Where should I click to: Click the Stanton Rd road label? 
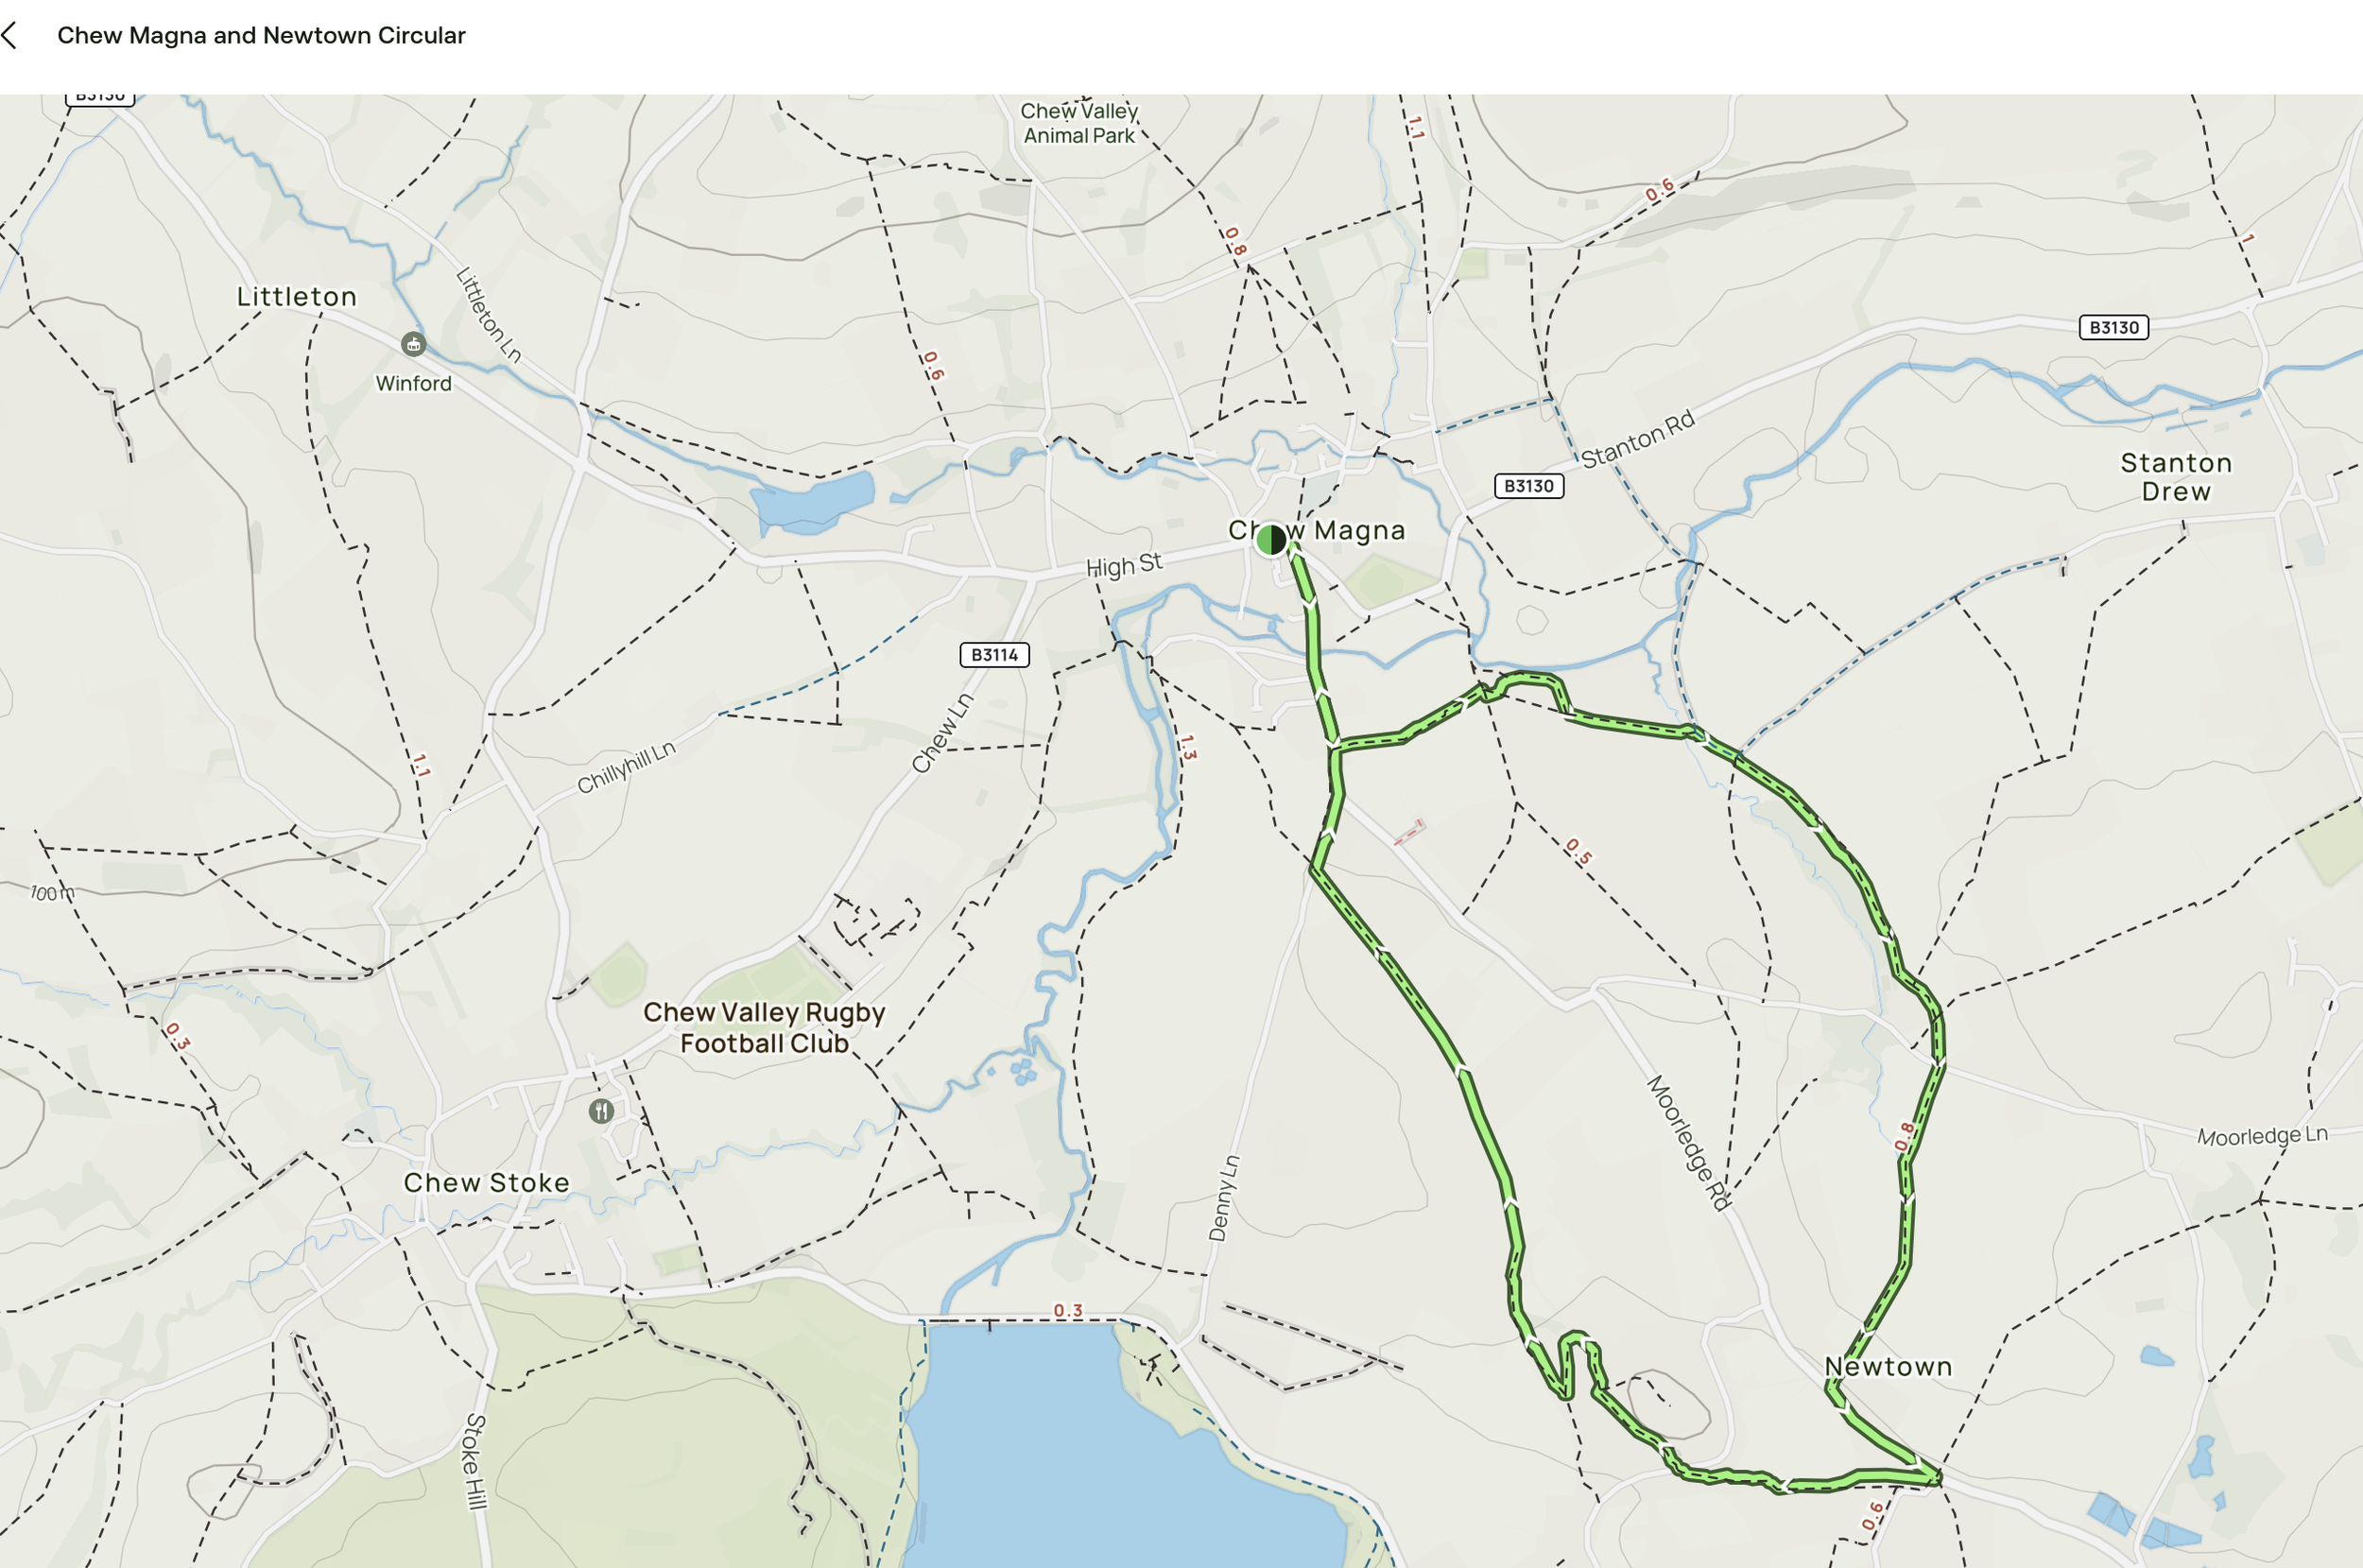[x=1638, y=439]
